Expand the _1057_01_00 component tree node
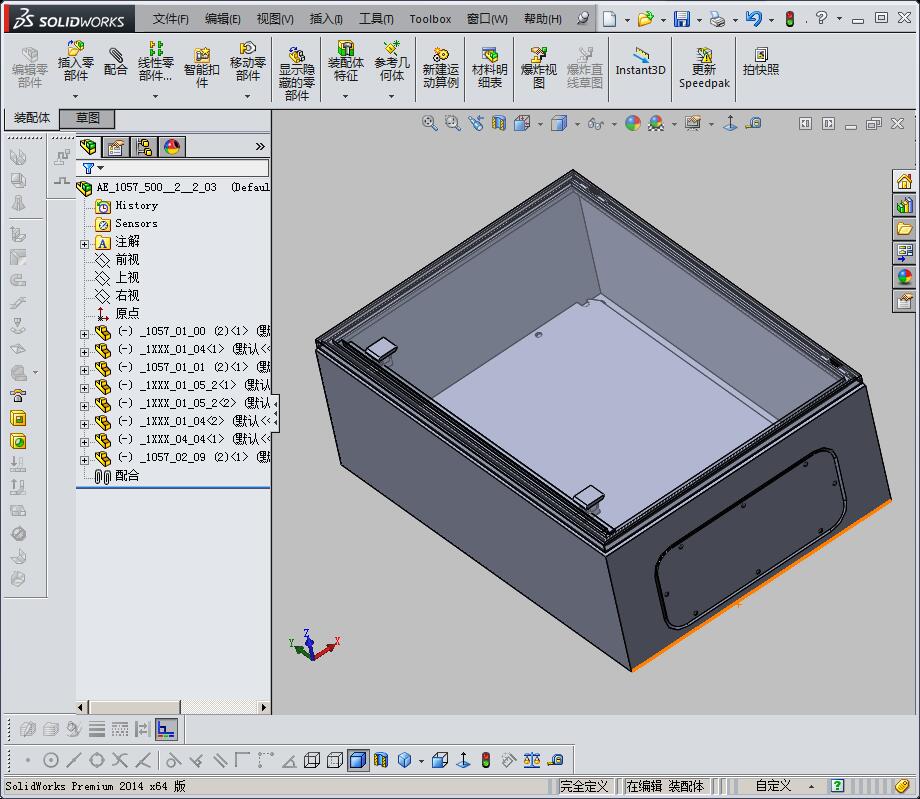 [x=85, y=333]
